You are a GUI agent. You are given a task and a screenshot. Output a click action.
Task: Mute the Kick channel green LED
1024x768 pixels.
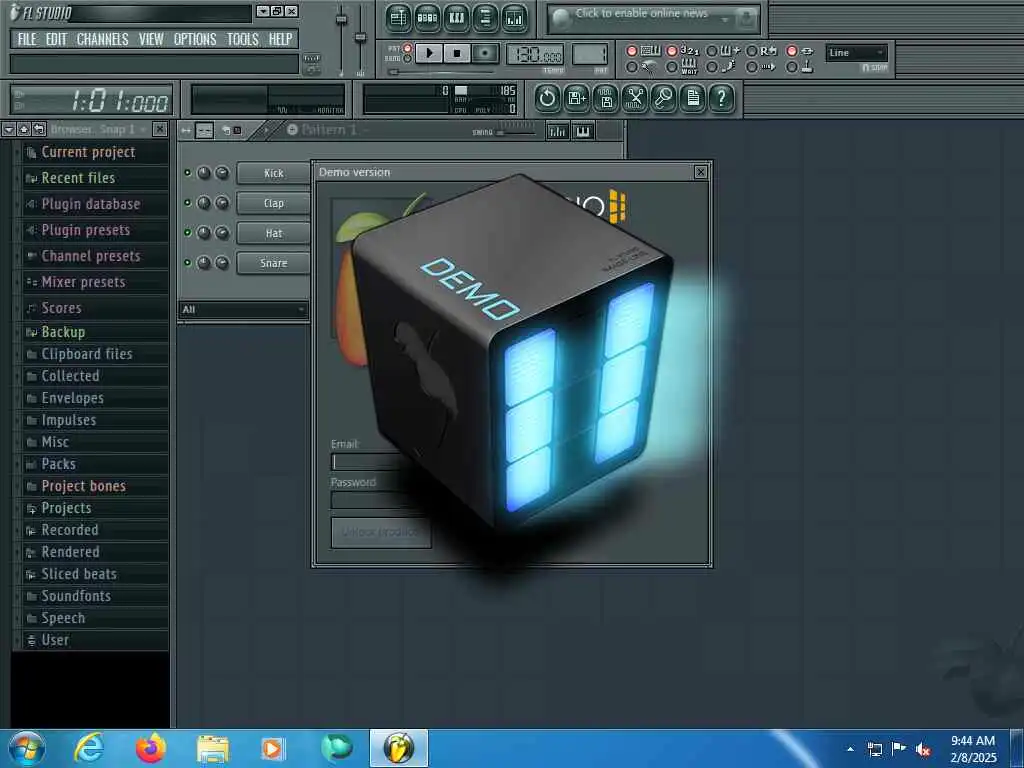pos(187,173)
